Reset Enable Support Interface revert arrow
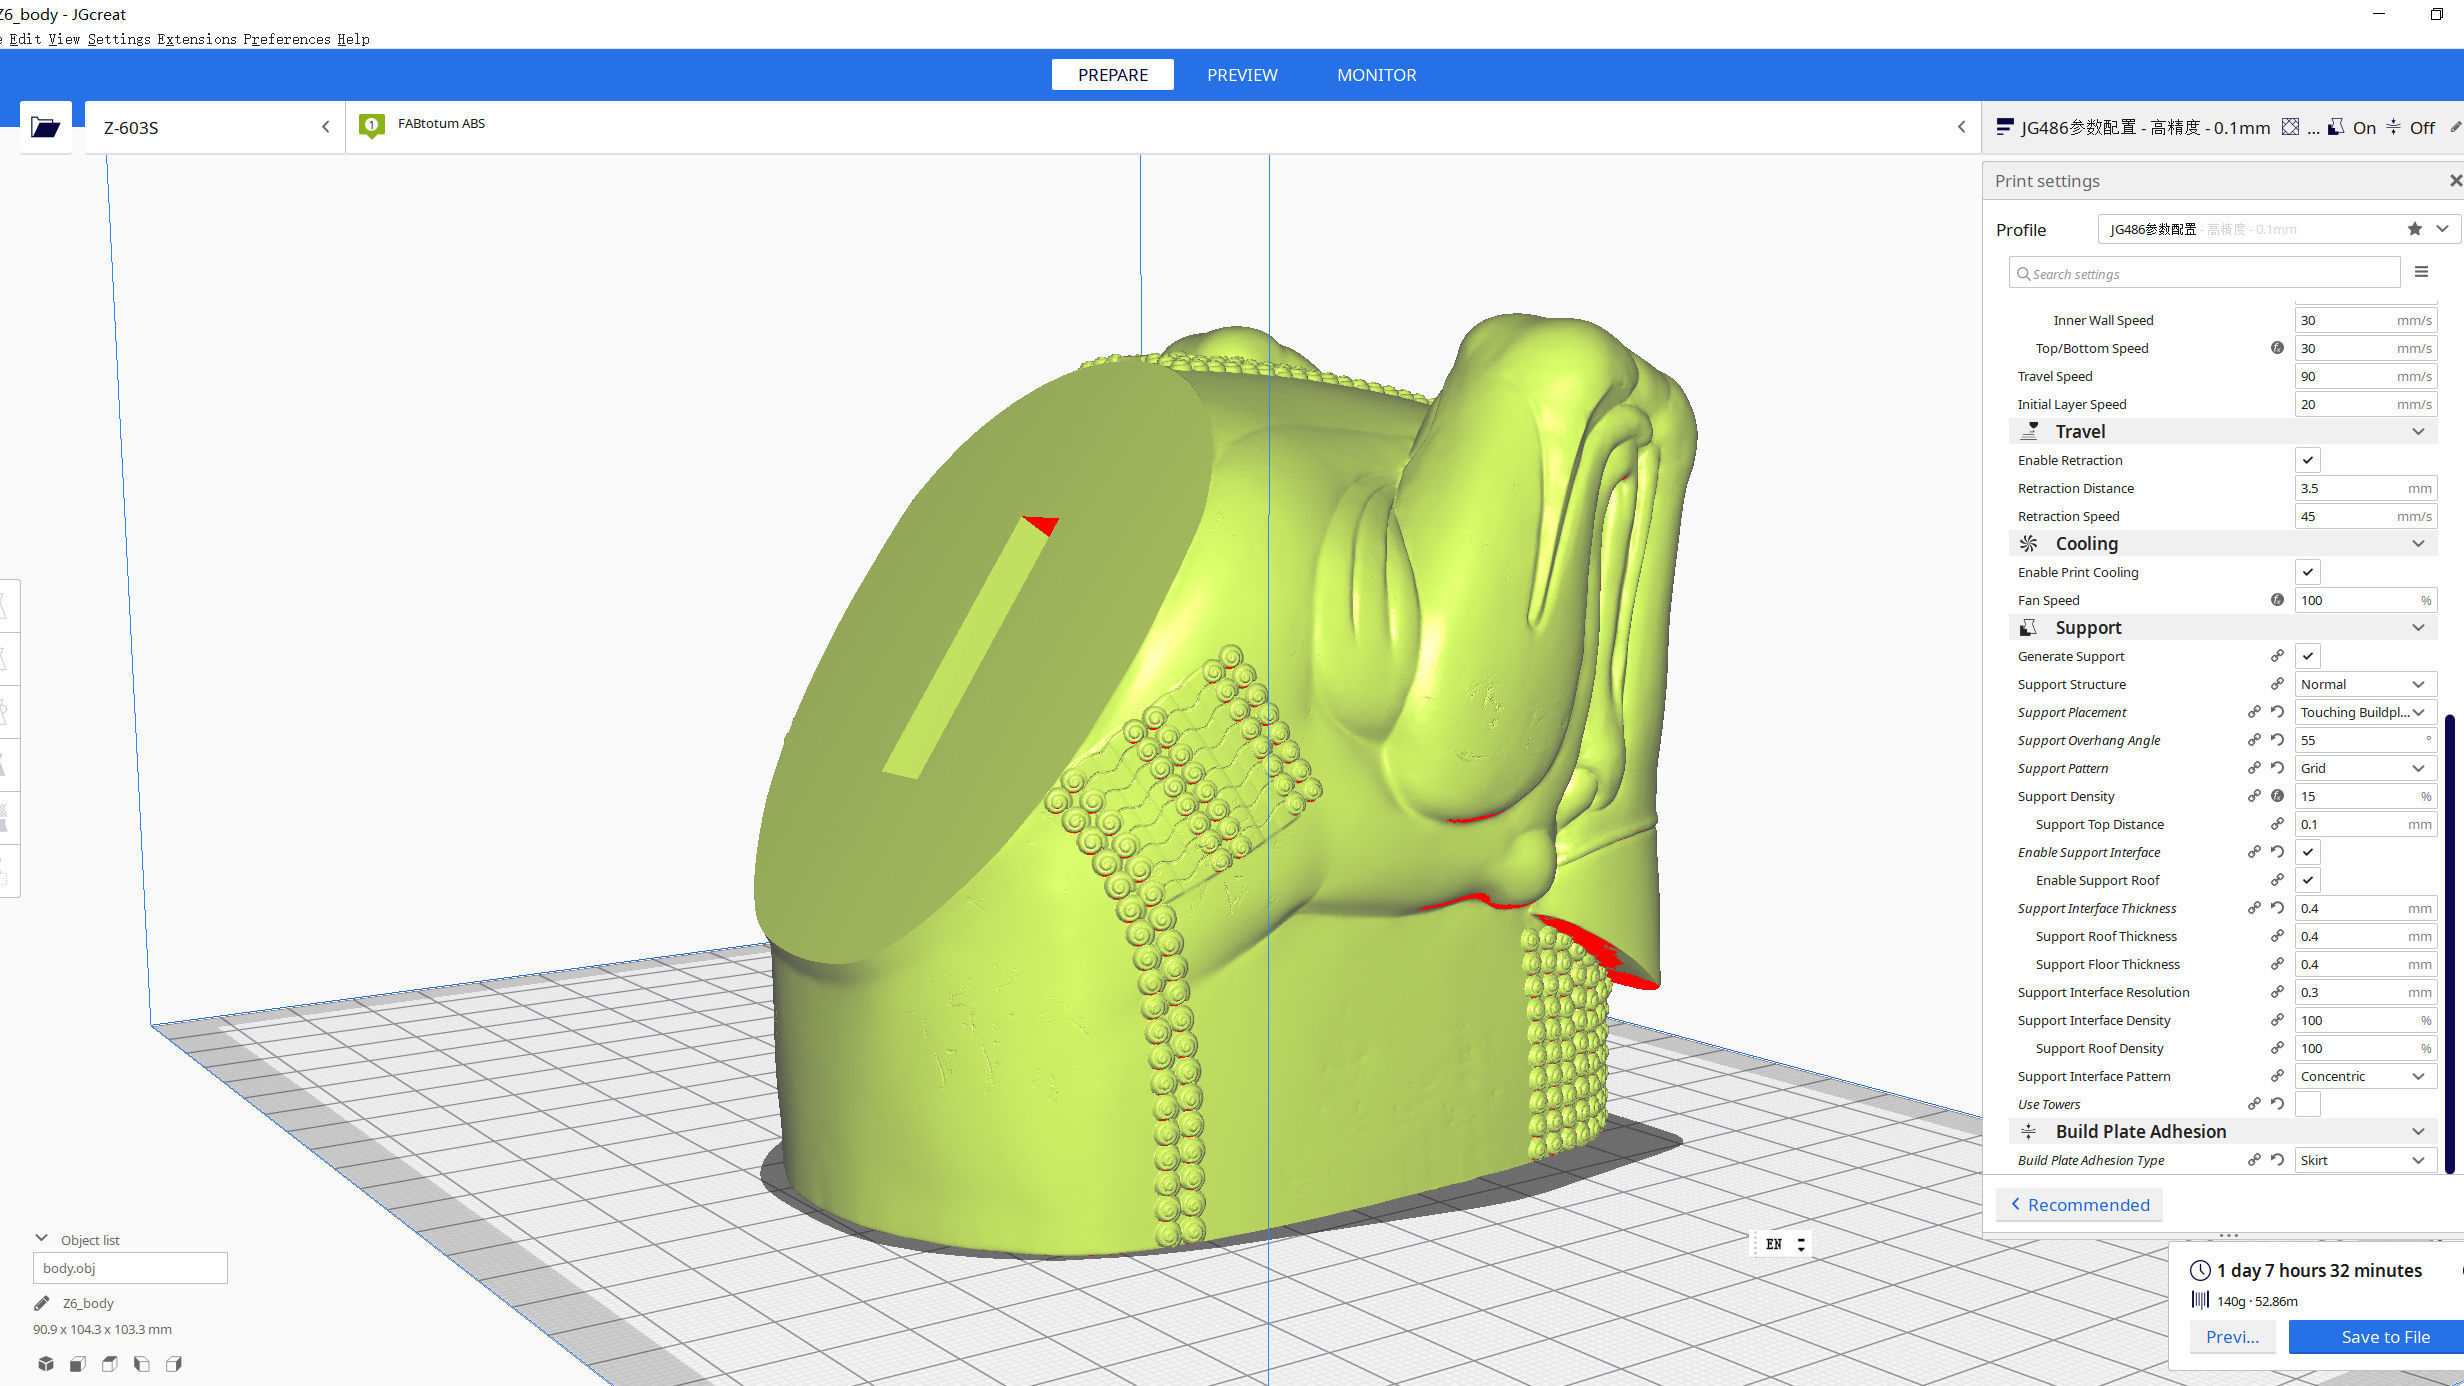The height and width of the screenshot is (1386, 2464). 2277,852
